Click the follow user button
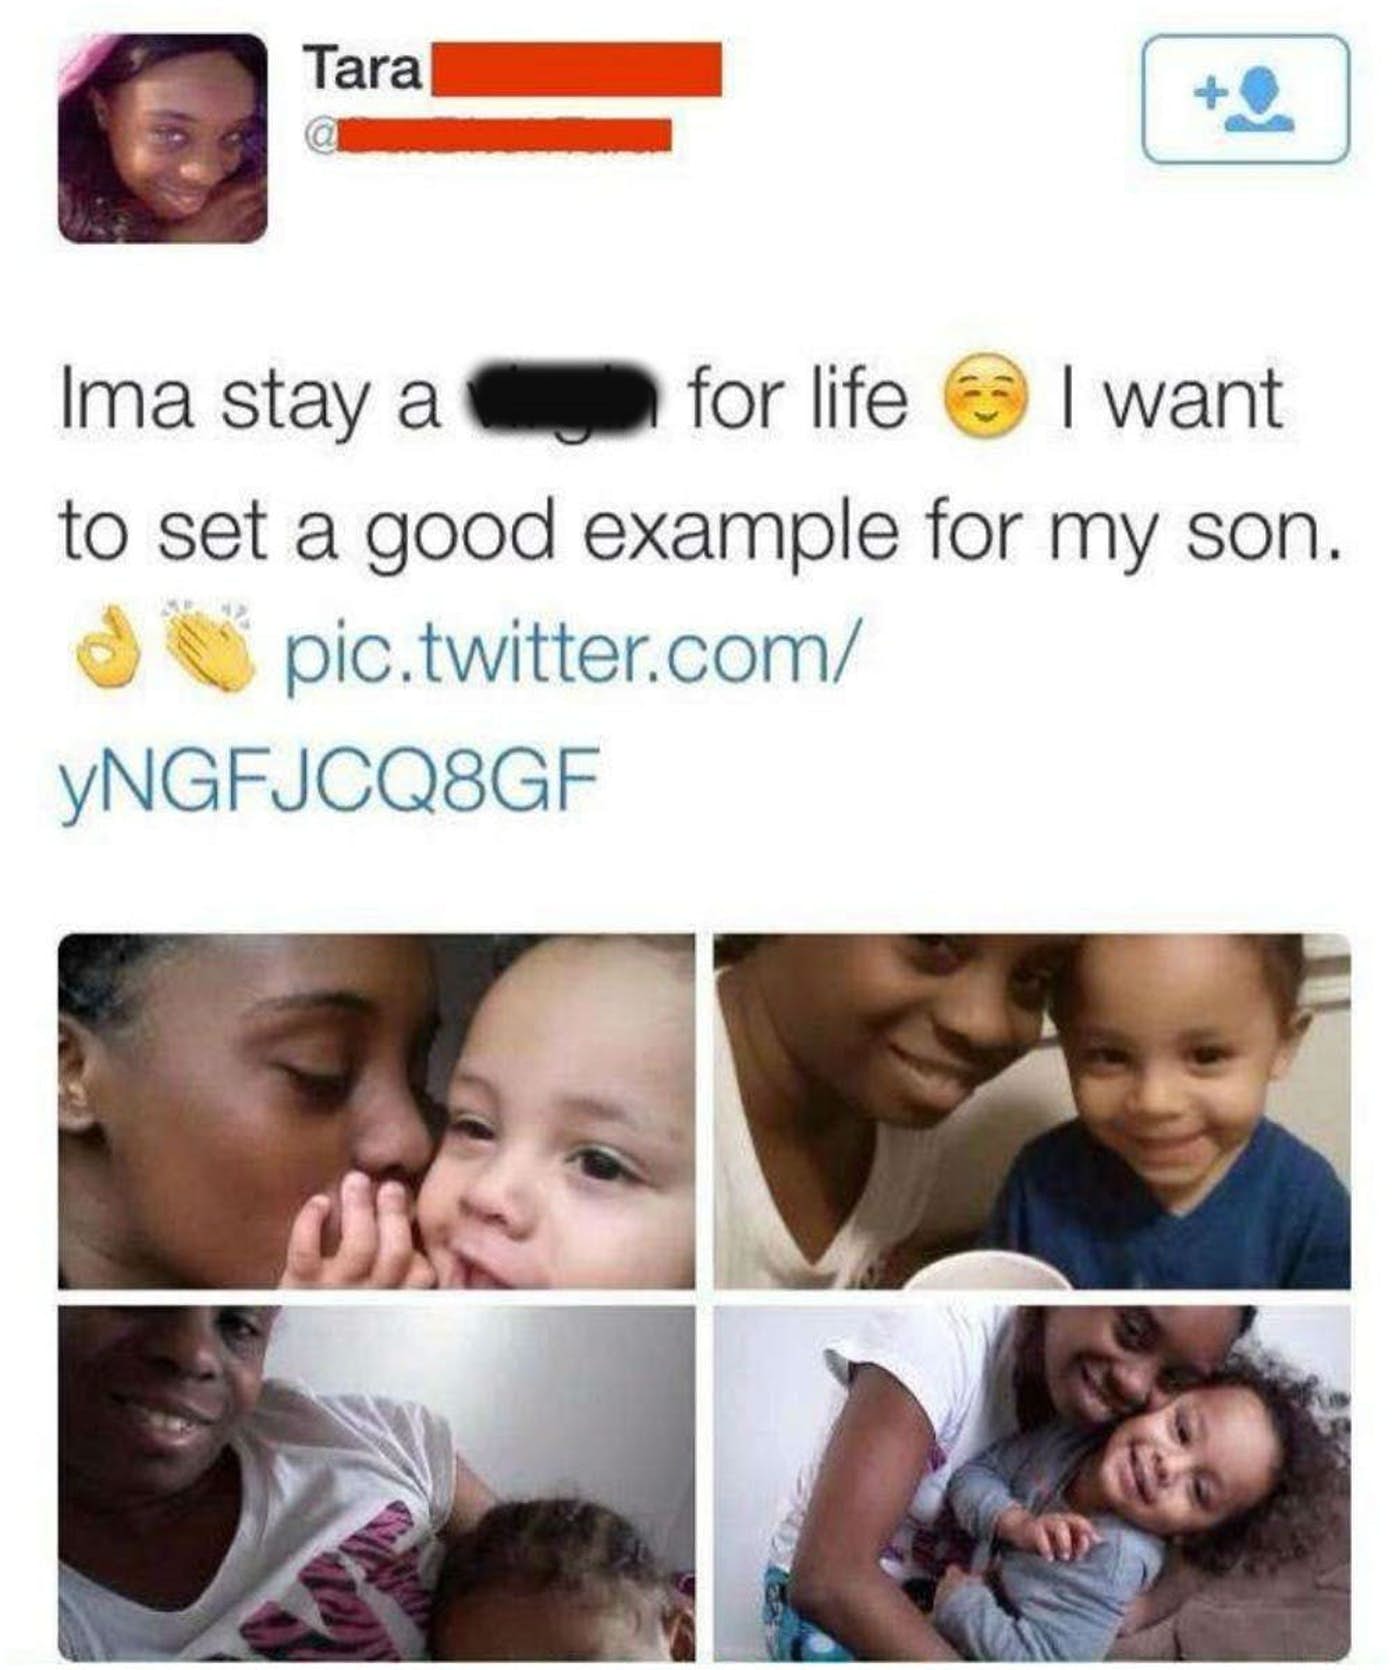 pos(1245,99)
